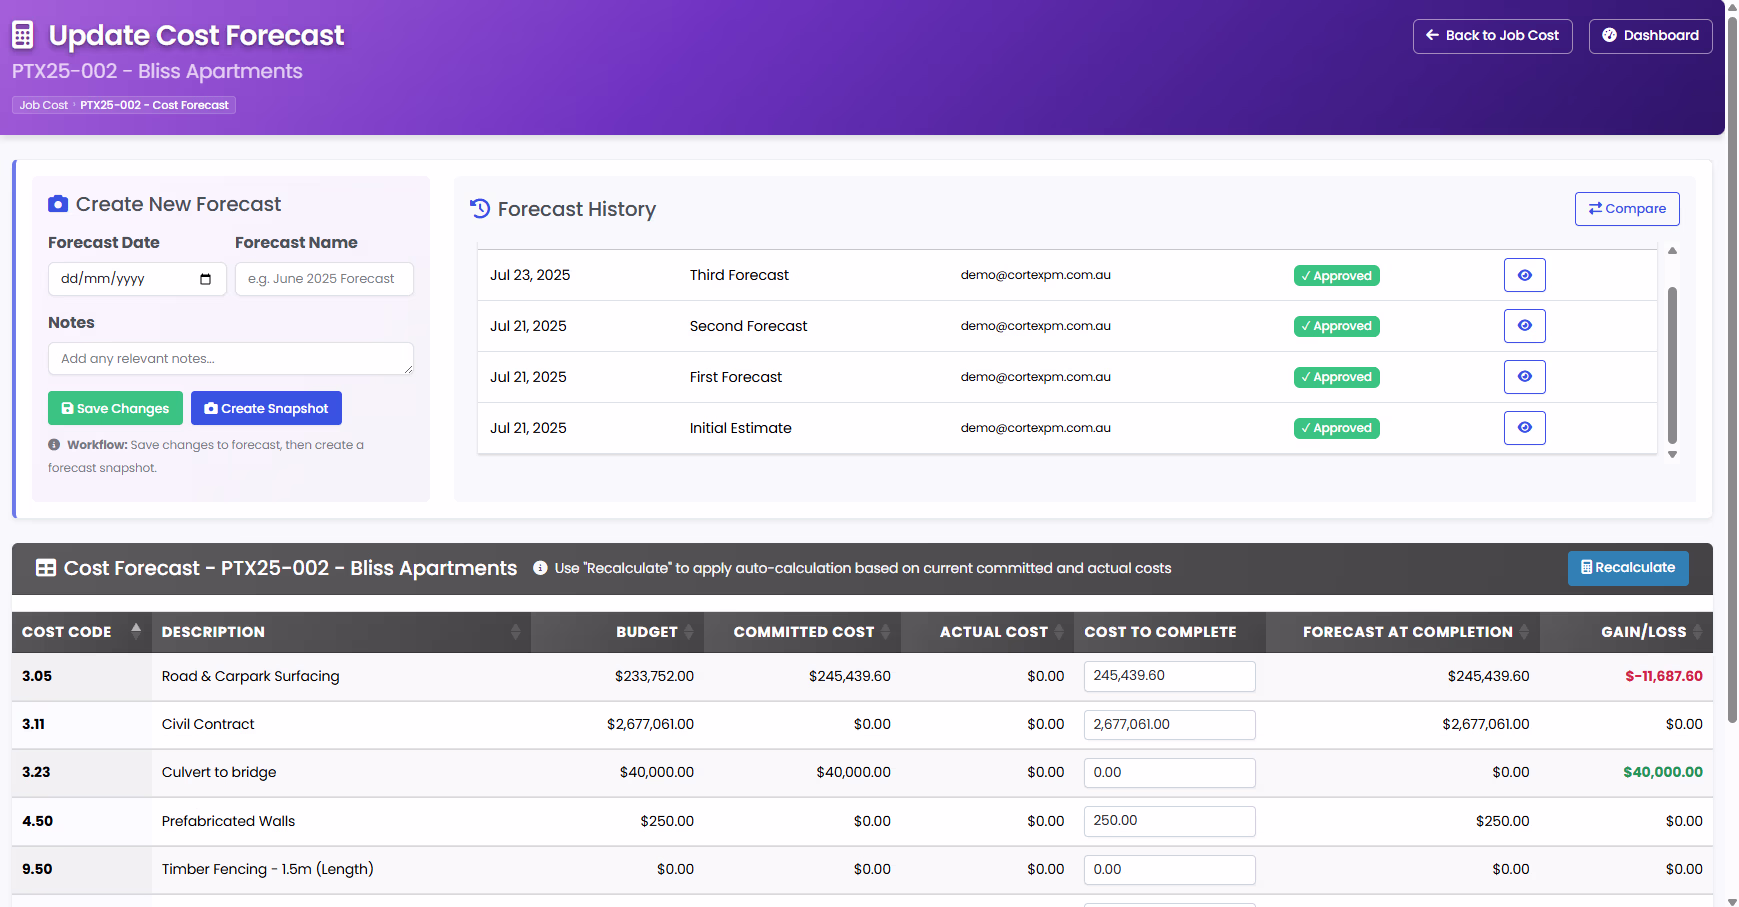View the First Forecast snapshot via eye icon
This screenshot has height=907, width=1739.
(1524, 377)
